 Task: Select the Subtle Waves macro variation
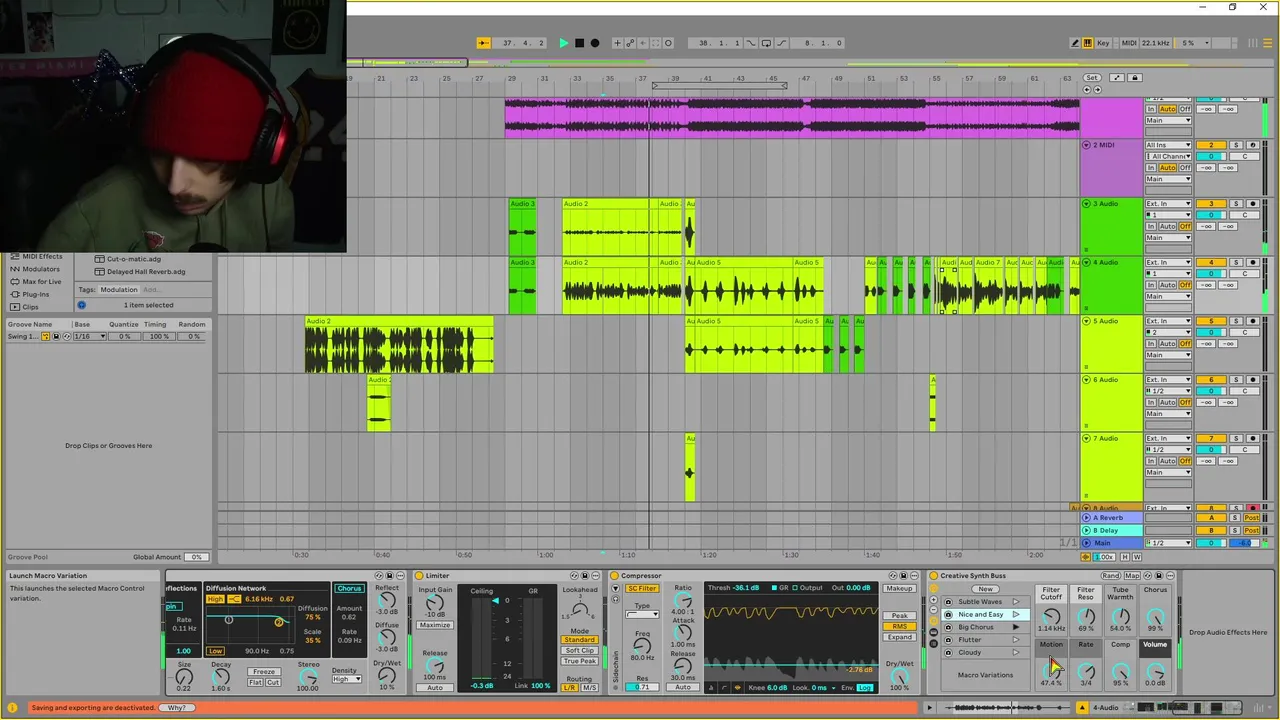[x=980, y=602]
